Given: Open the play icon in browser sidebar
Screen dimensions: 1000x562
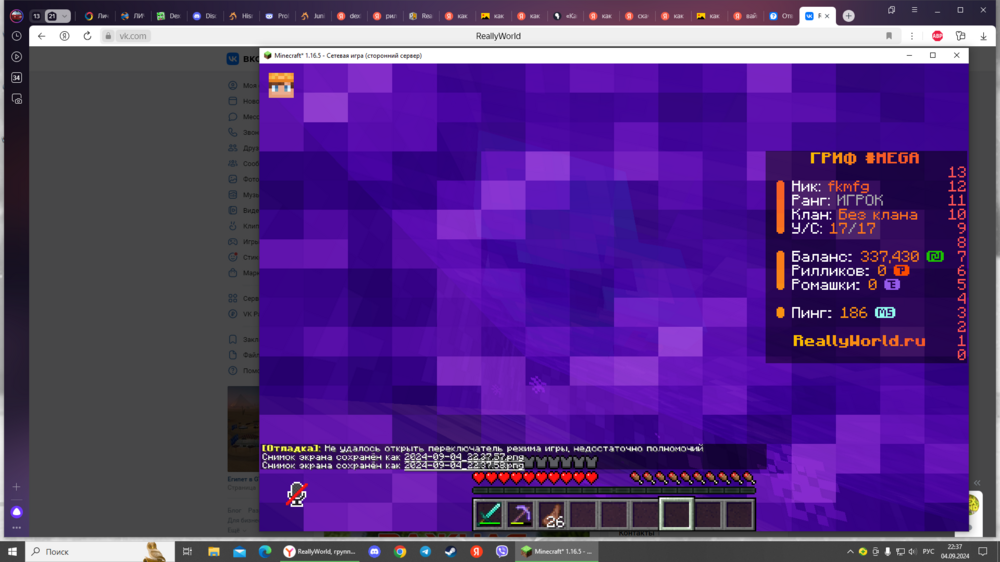Looking at the screenshot, I should click(x=17, y=57).
